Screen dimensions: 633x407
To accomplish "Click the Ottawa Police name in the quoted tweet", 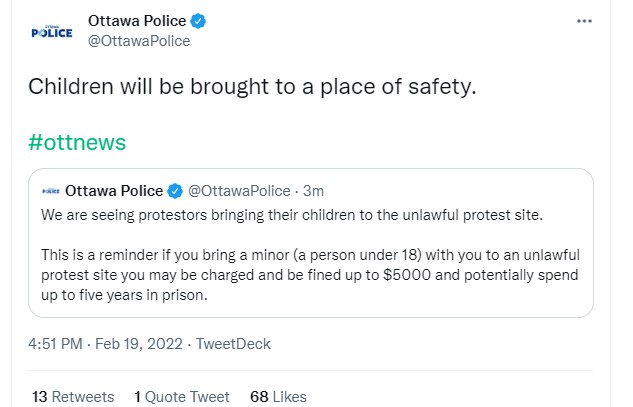I will [113, 190].
